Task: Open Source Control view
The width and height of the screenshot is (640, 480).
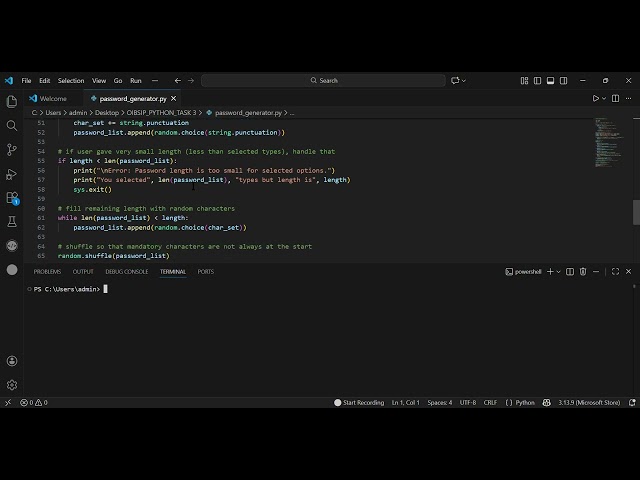Action: [12, 150]
